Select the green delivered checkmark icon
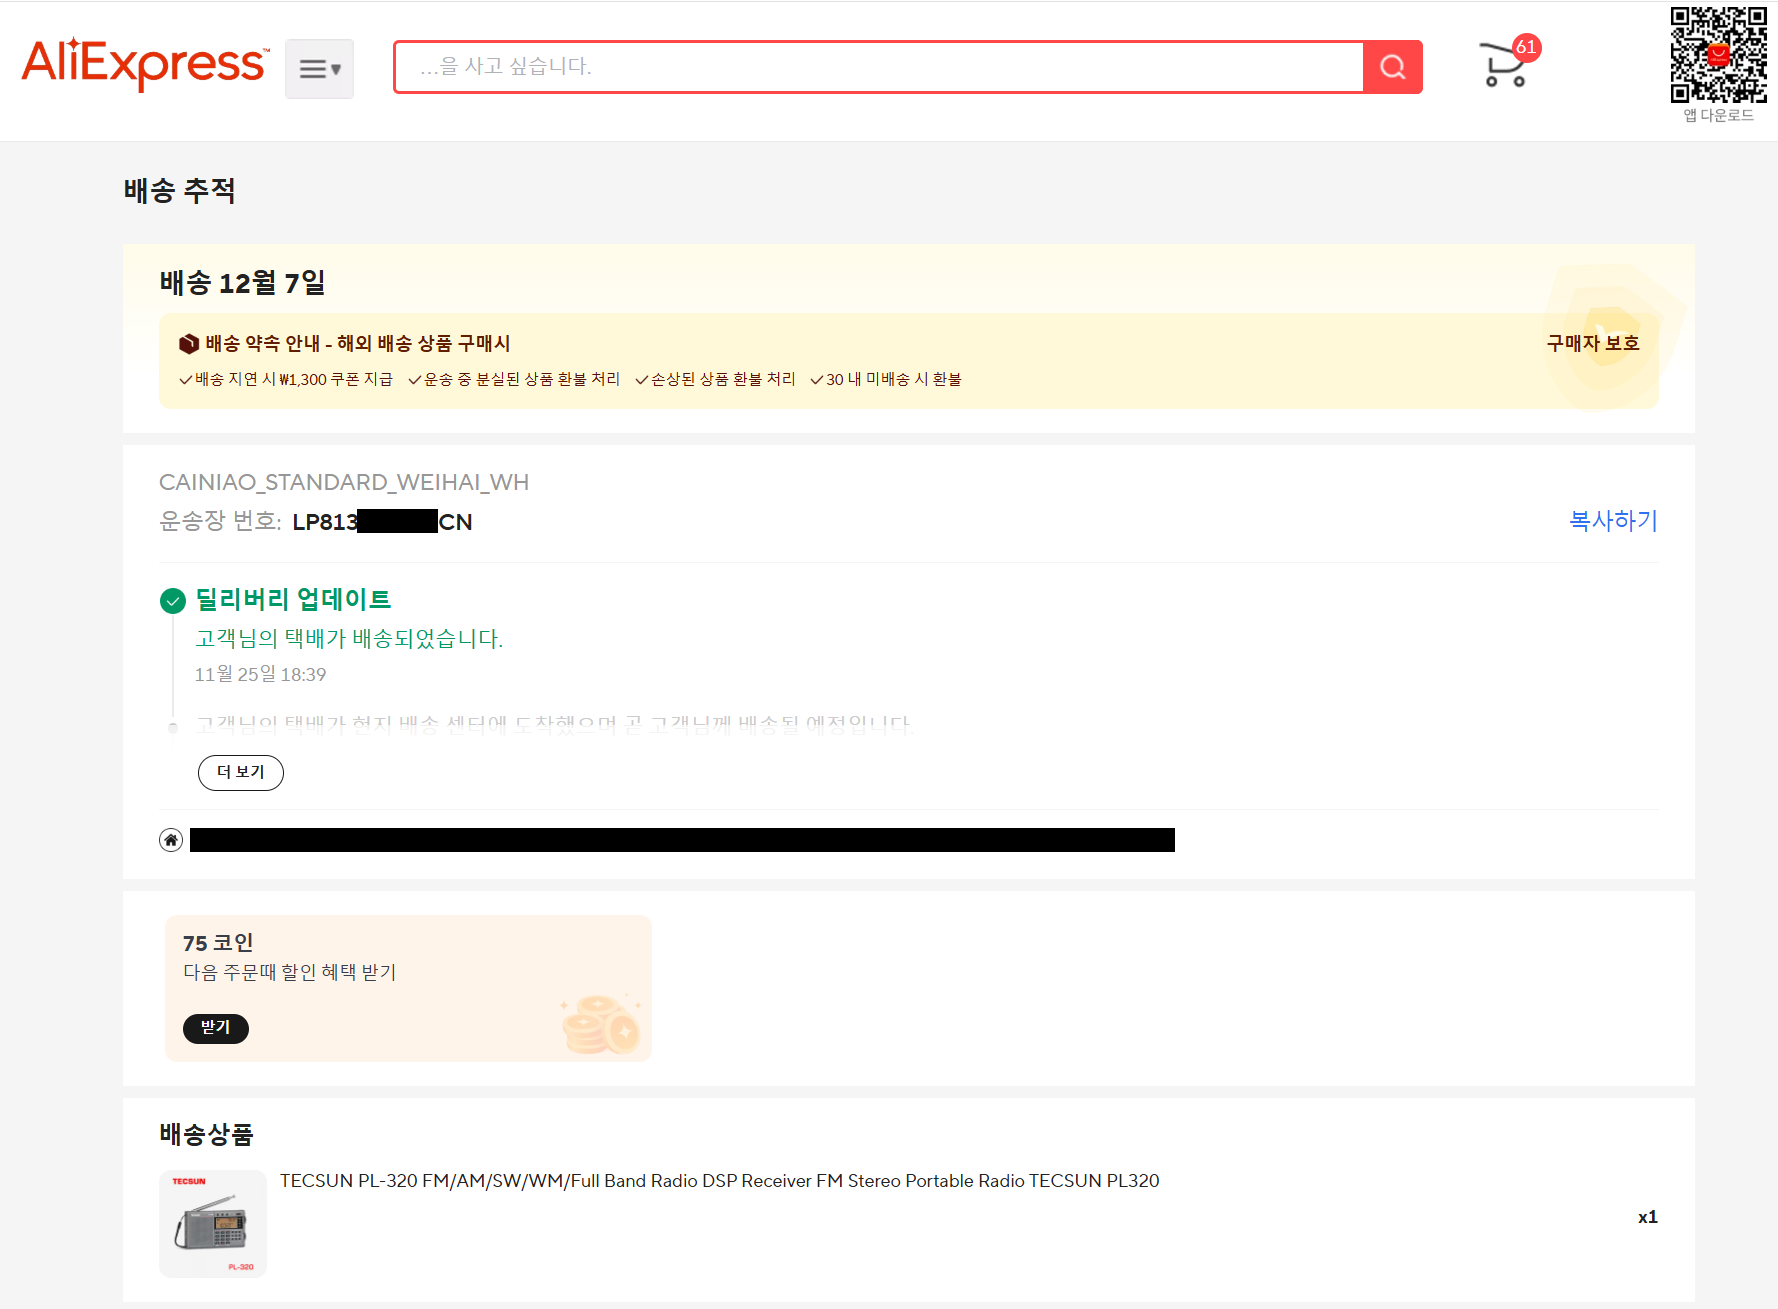Viewport: 1778px width, 1309px height. 173,601
